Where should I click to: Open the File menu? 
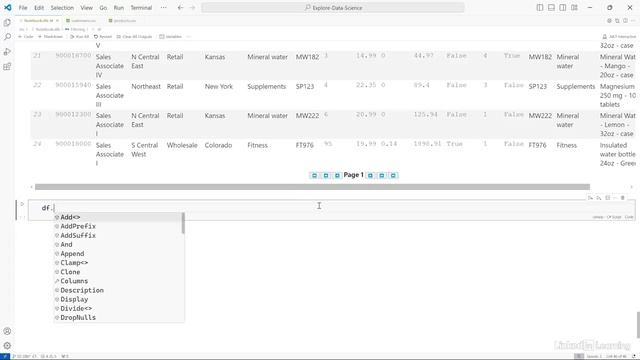click(23, 8)
